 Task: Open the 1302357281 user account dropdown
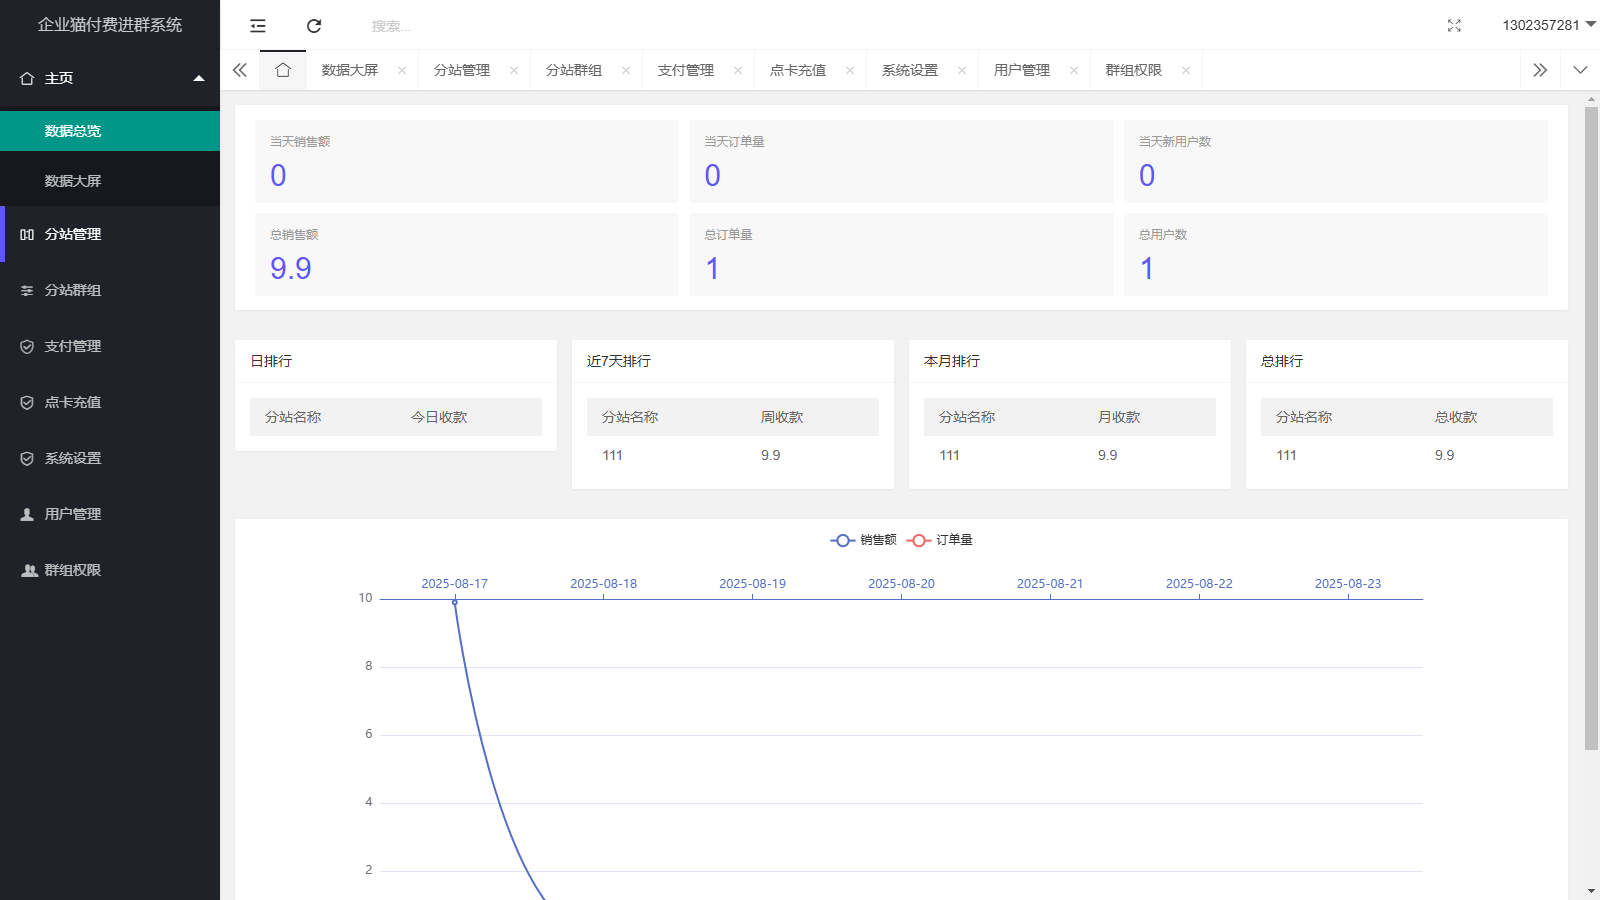point(1547,25)
